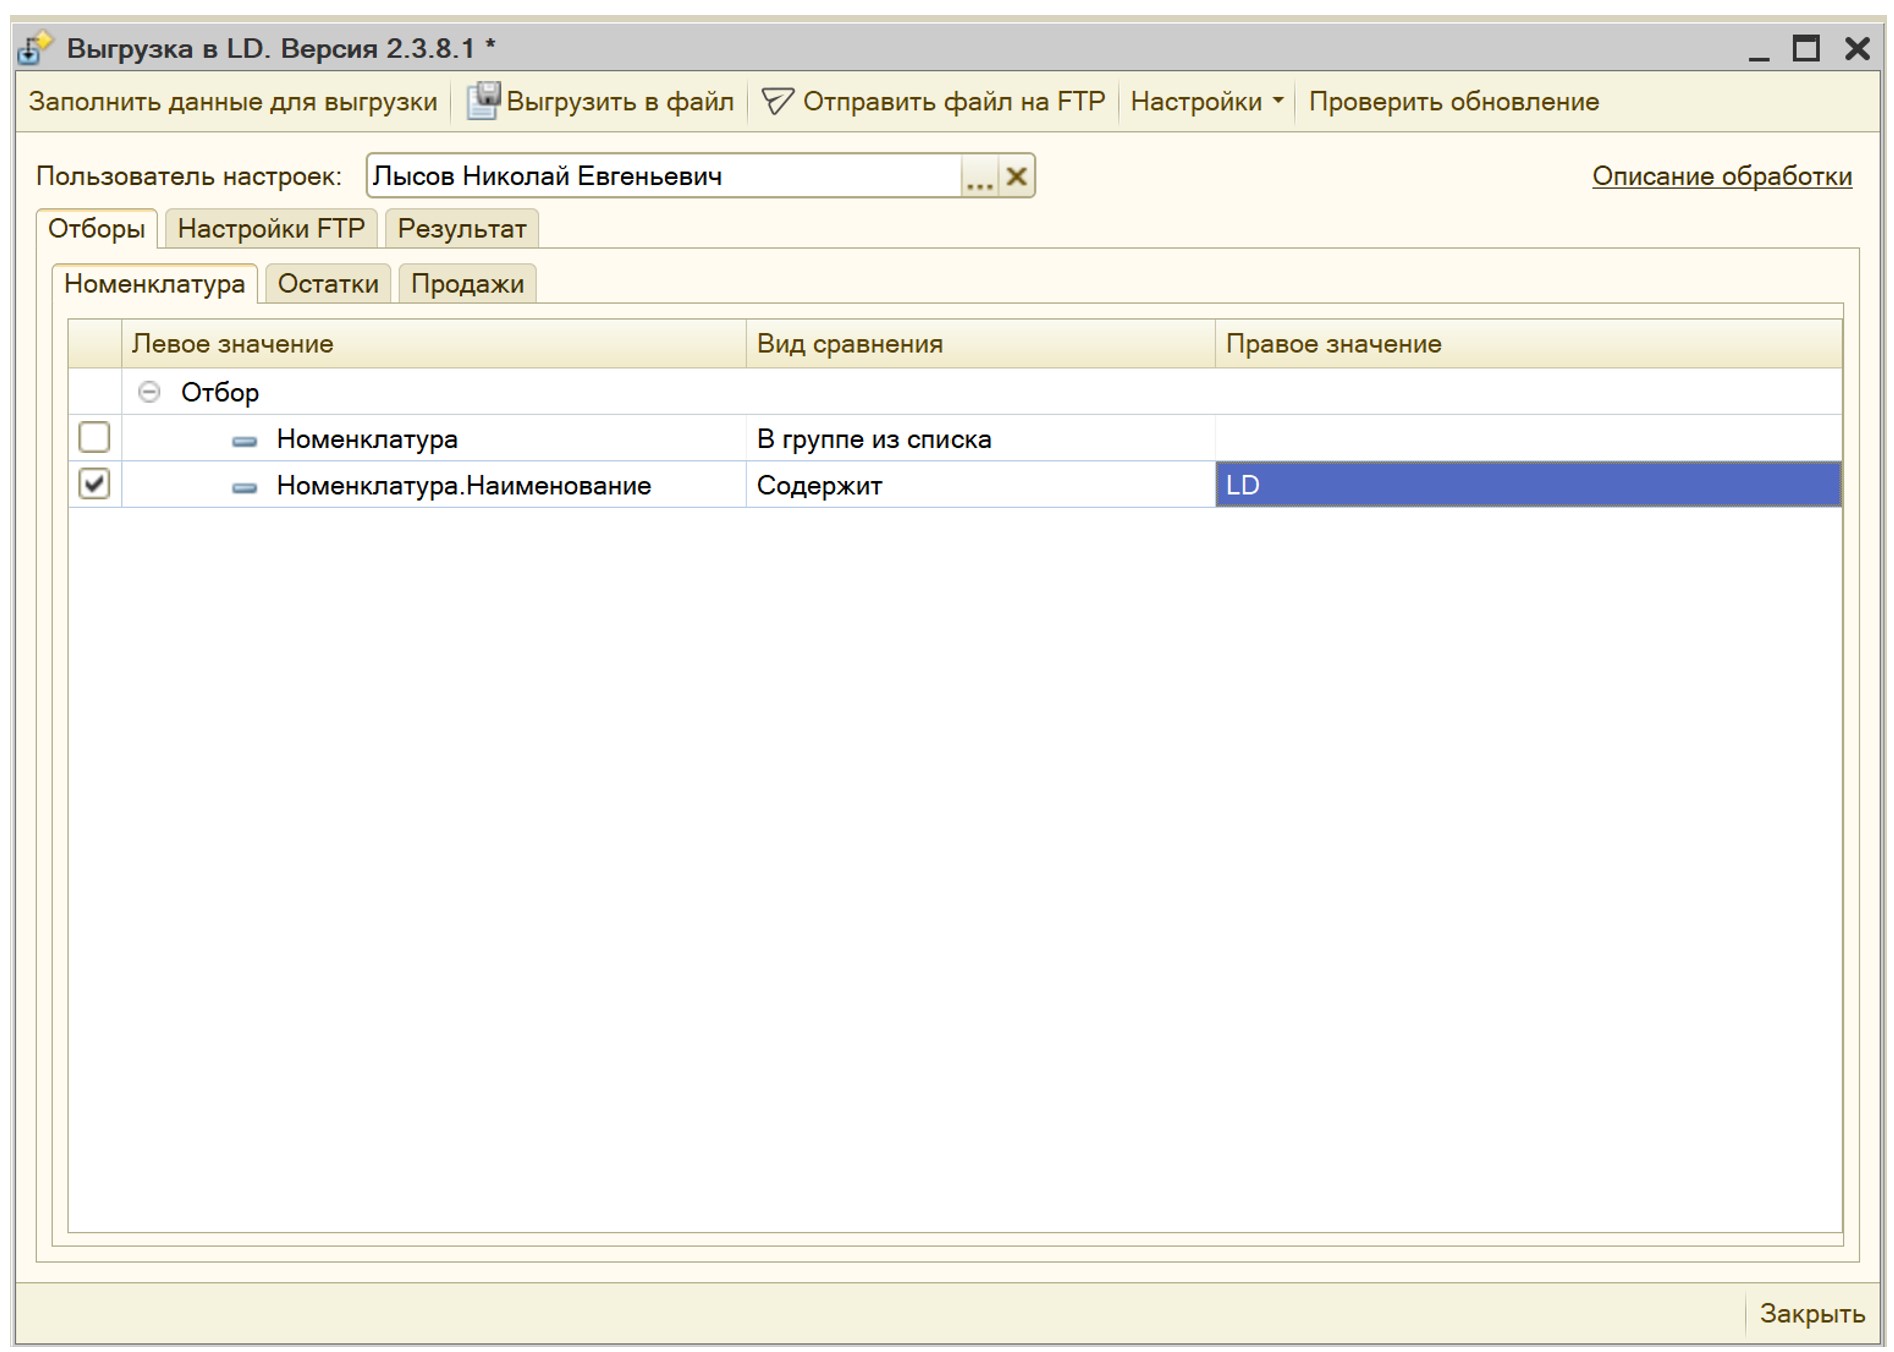1894x1352 pixels.
Task: Switch to the Продажи subtab
Action: pos(468,284)
